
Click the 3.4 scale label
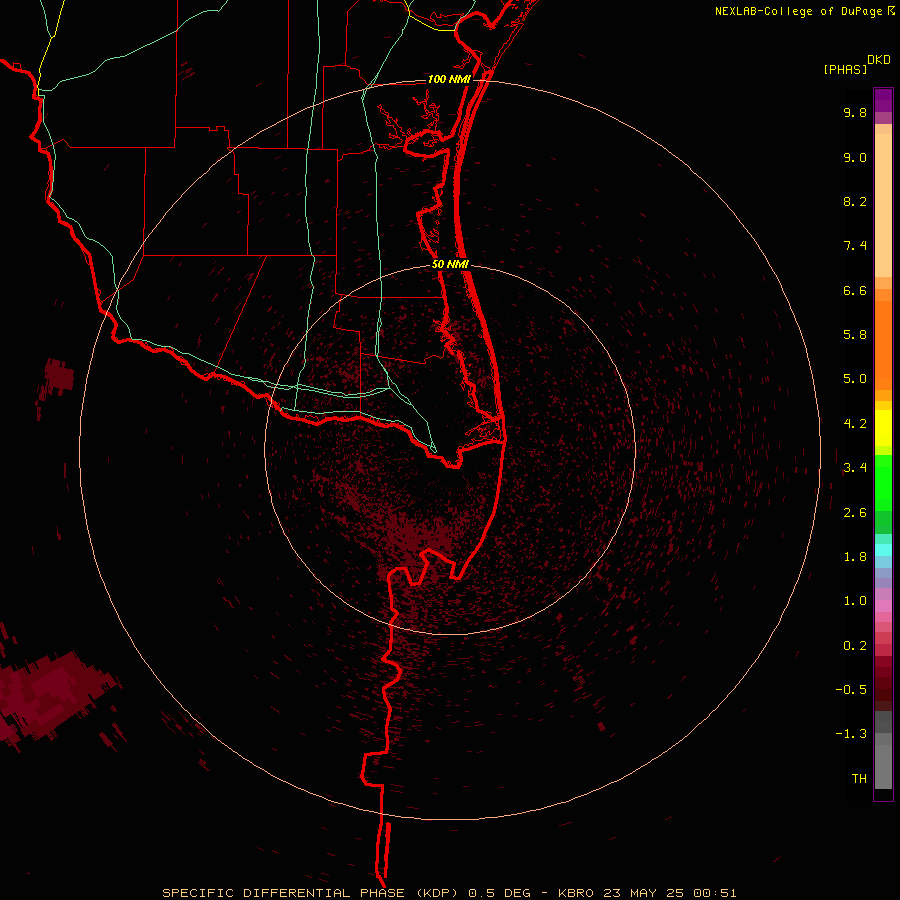click(855, 468)
